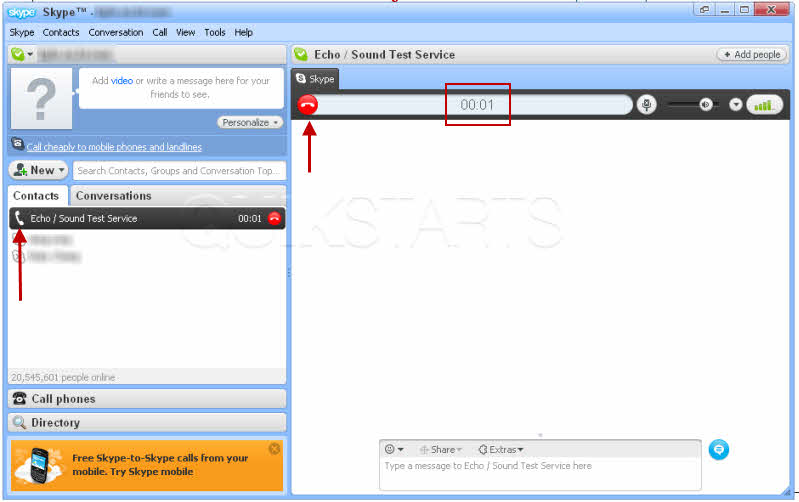Image resolution: width=799 pixels, height=502 pixels.
Task: Open the Personalize dropdown
Action: tap(250, 122)
